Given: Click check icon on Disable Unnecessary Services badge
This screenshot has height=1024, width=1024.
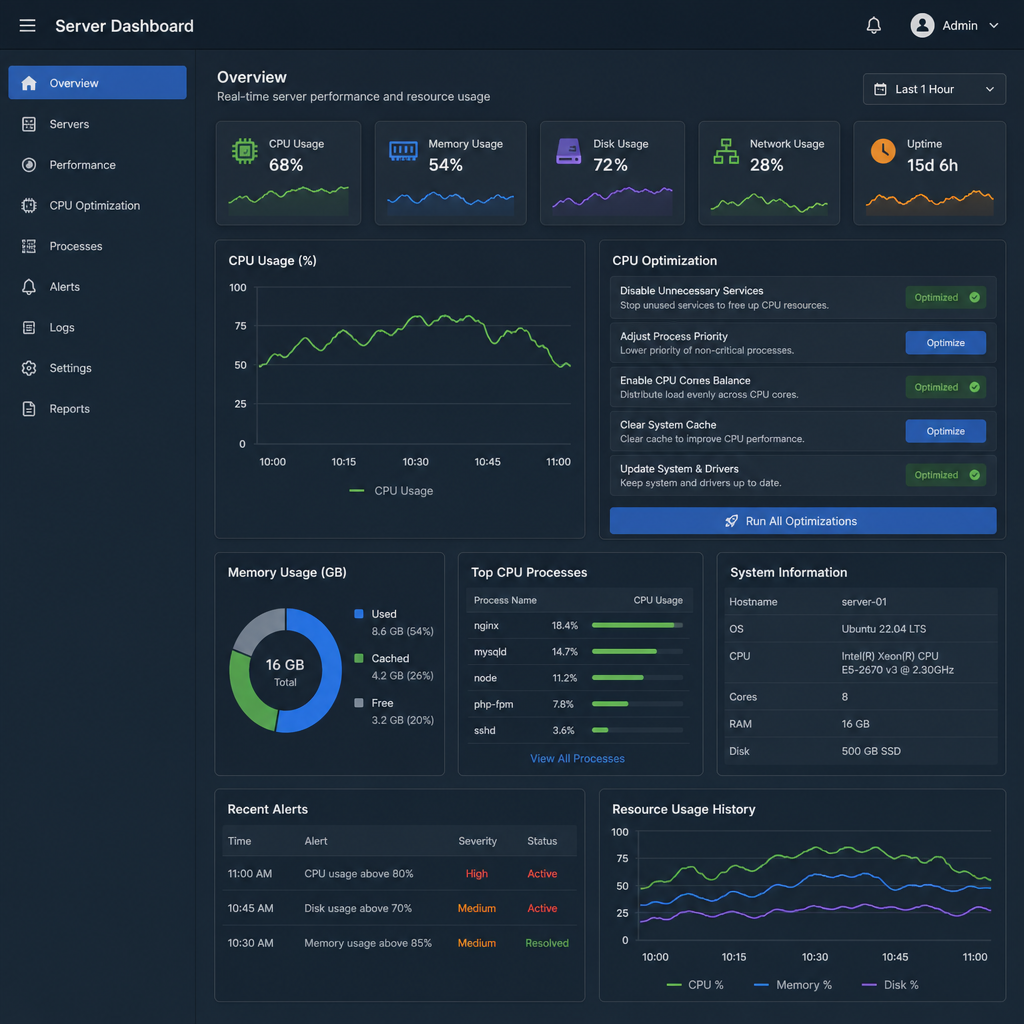Looking at the screenshot, I should (974, 297).
